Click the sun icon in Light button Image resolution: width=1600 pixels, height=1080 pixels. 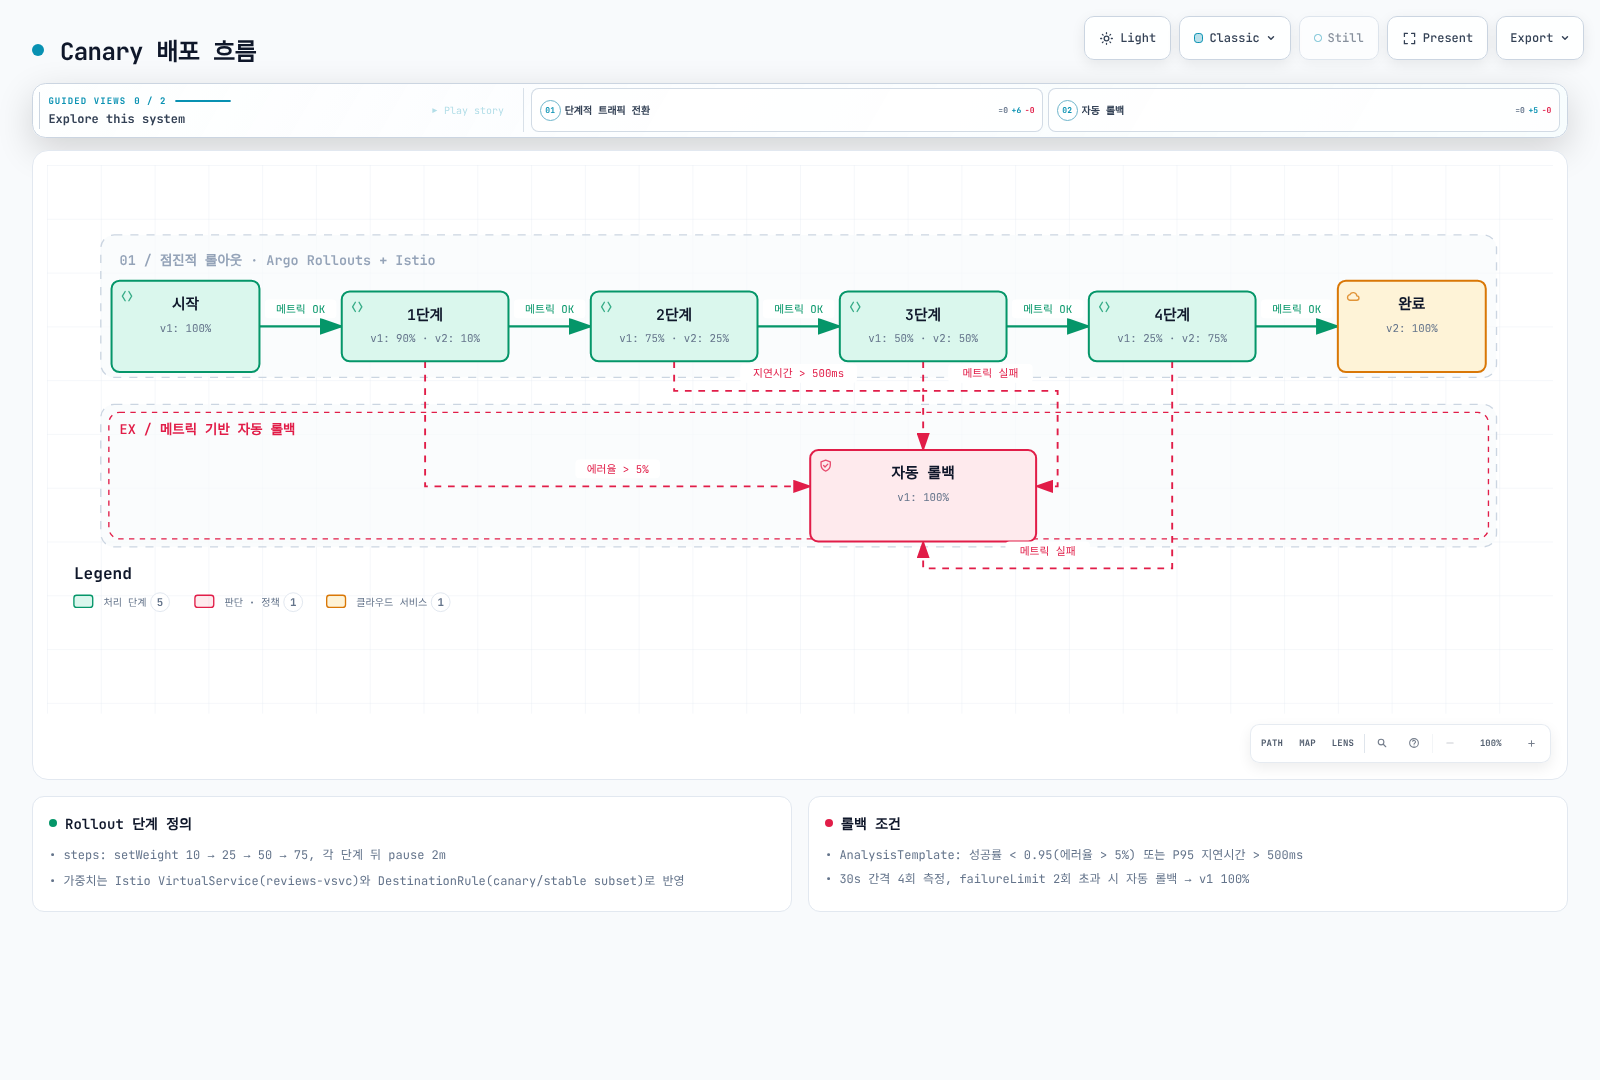1106,38
